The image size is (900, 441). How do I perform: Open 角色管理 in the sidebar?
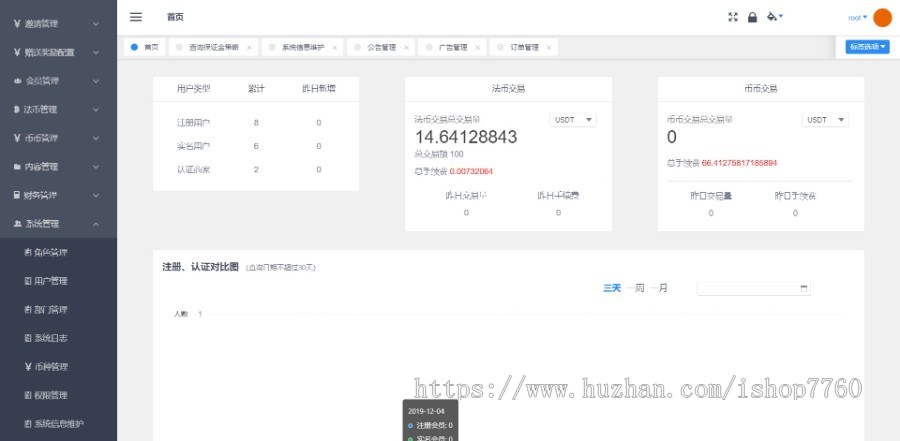pyautogui.click(x=59, y=253)
